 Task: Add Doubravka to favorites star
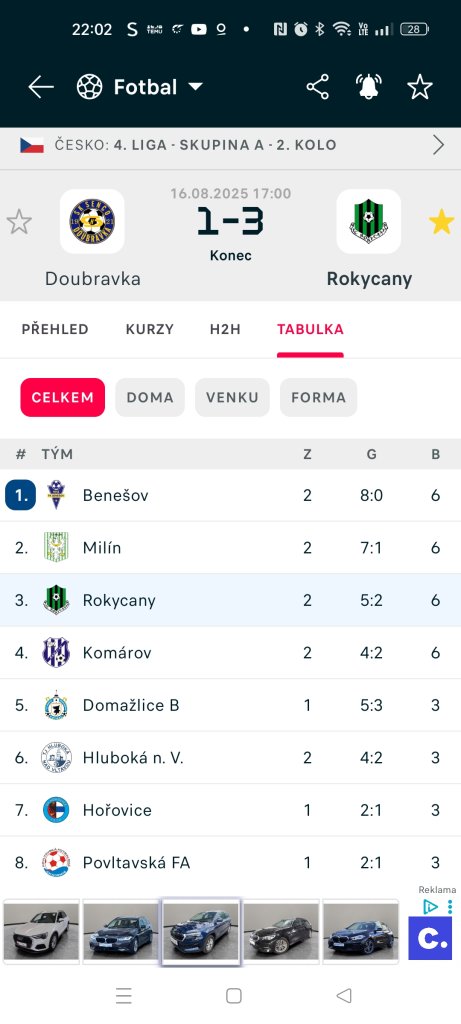click(19, 222)
